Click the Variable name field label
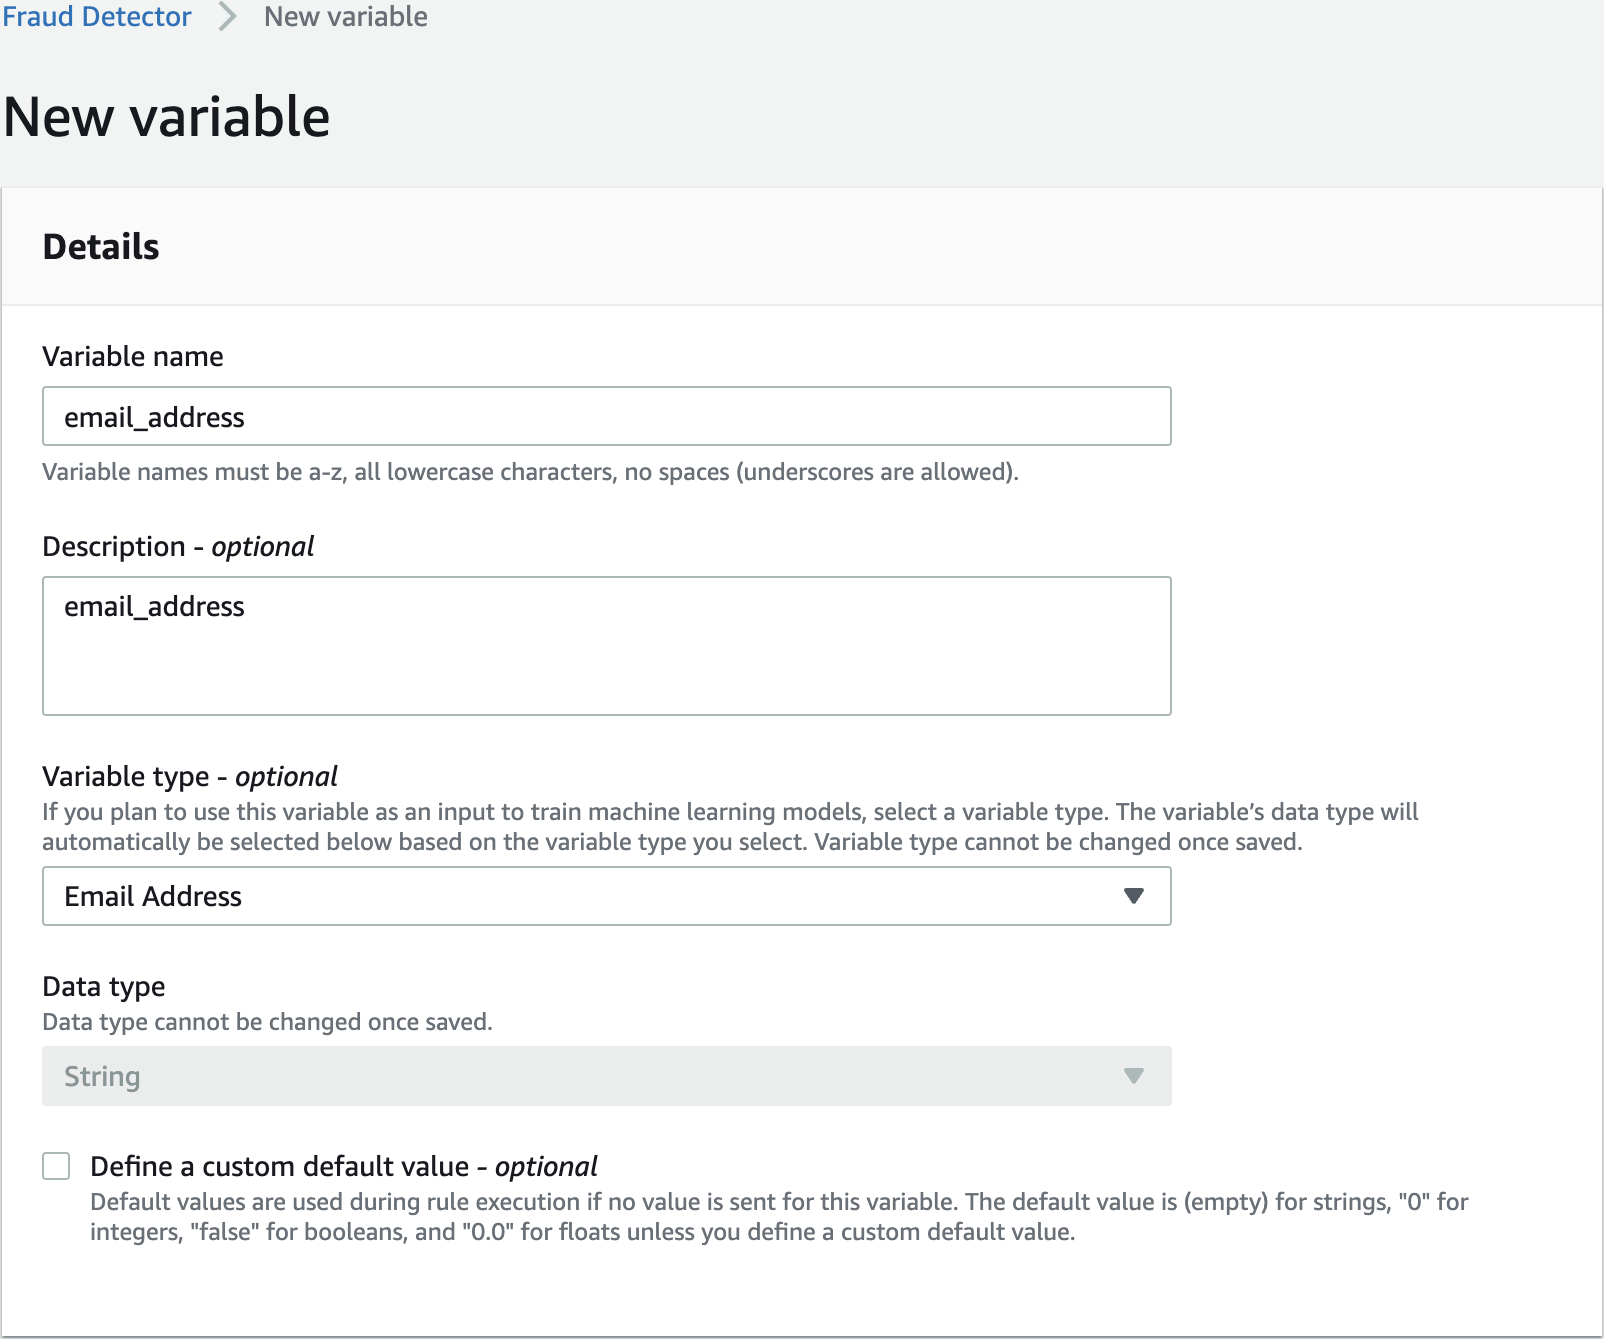 [133, 356]
